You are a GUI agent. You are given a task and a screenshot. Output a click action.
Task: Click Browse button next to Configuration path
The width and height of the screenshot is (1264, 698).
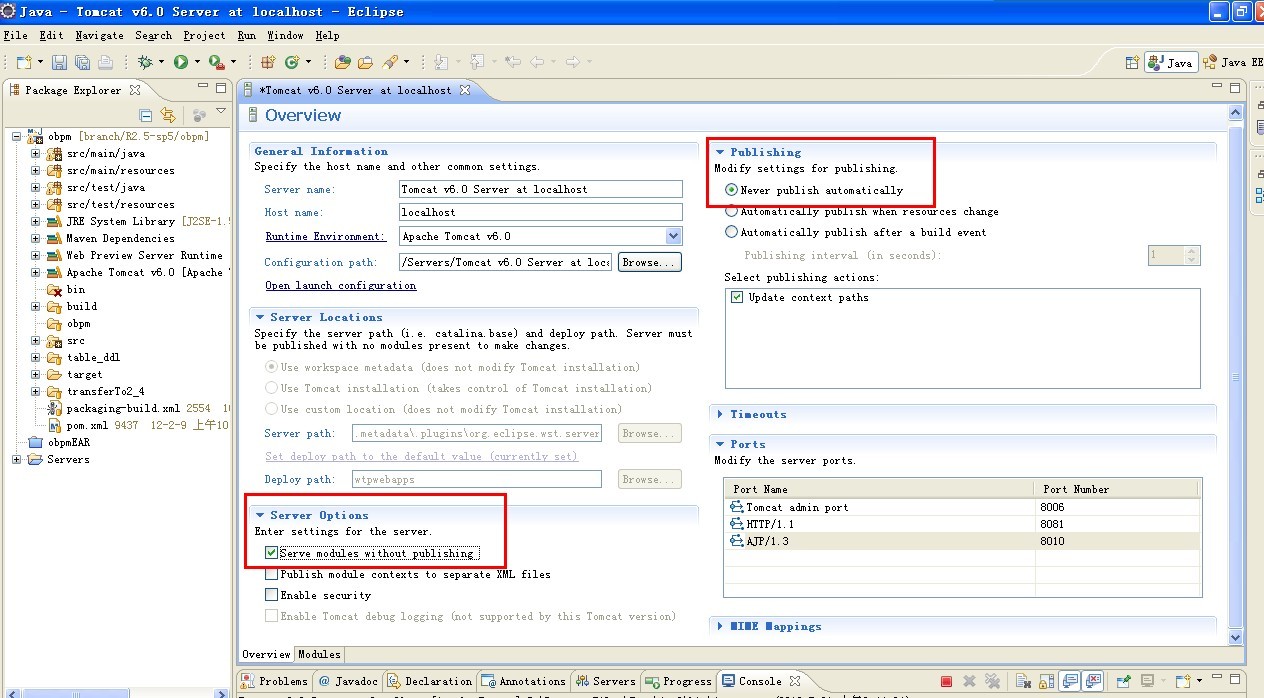coord(650,262)
